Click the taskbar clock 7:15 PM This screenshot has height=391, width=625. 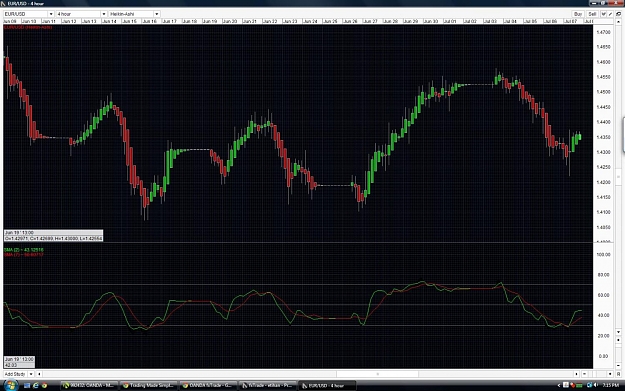pos(611,385)
